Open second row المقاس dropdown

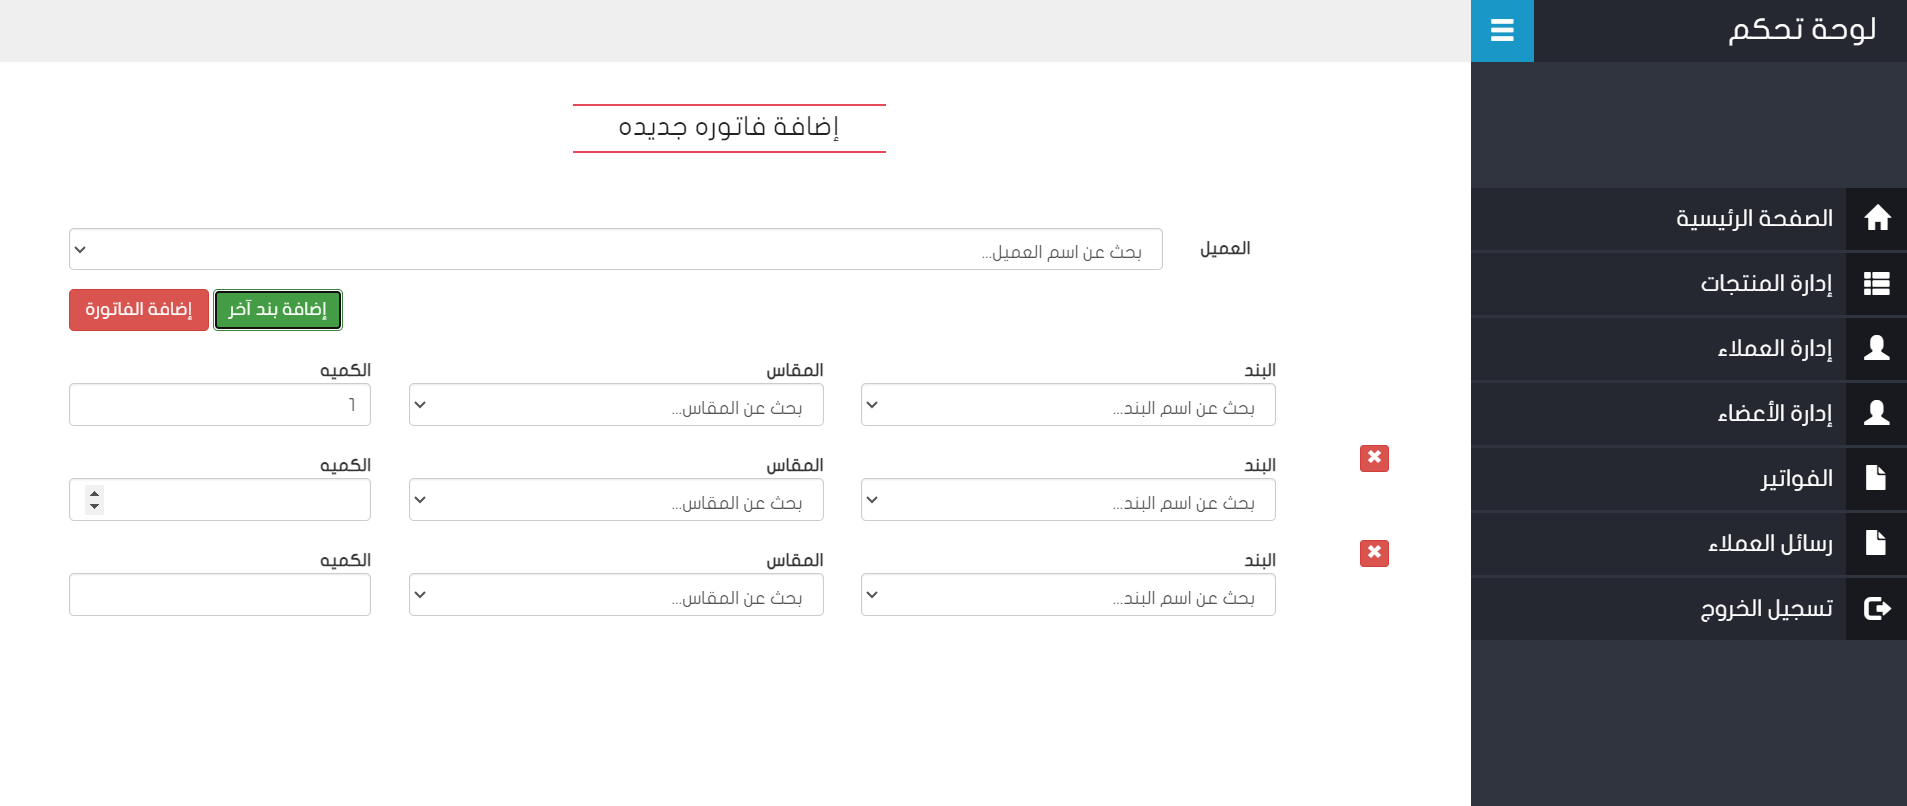pyautogui.click(x=616, y=500)
